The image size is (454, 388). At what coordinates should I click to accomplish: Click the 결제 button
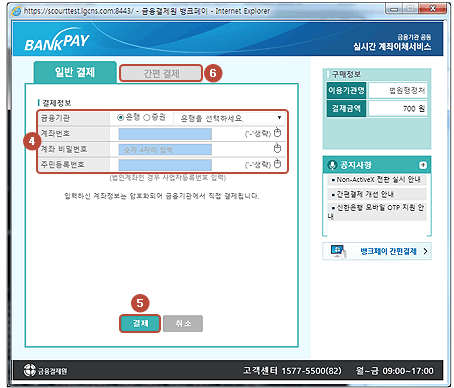tap(140, 323)
